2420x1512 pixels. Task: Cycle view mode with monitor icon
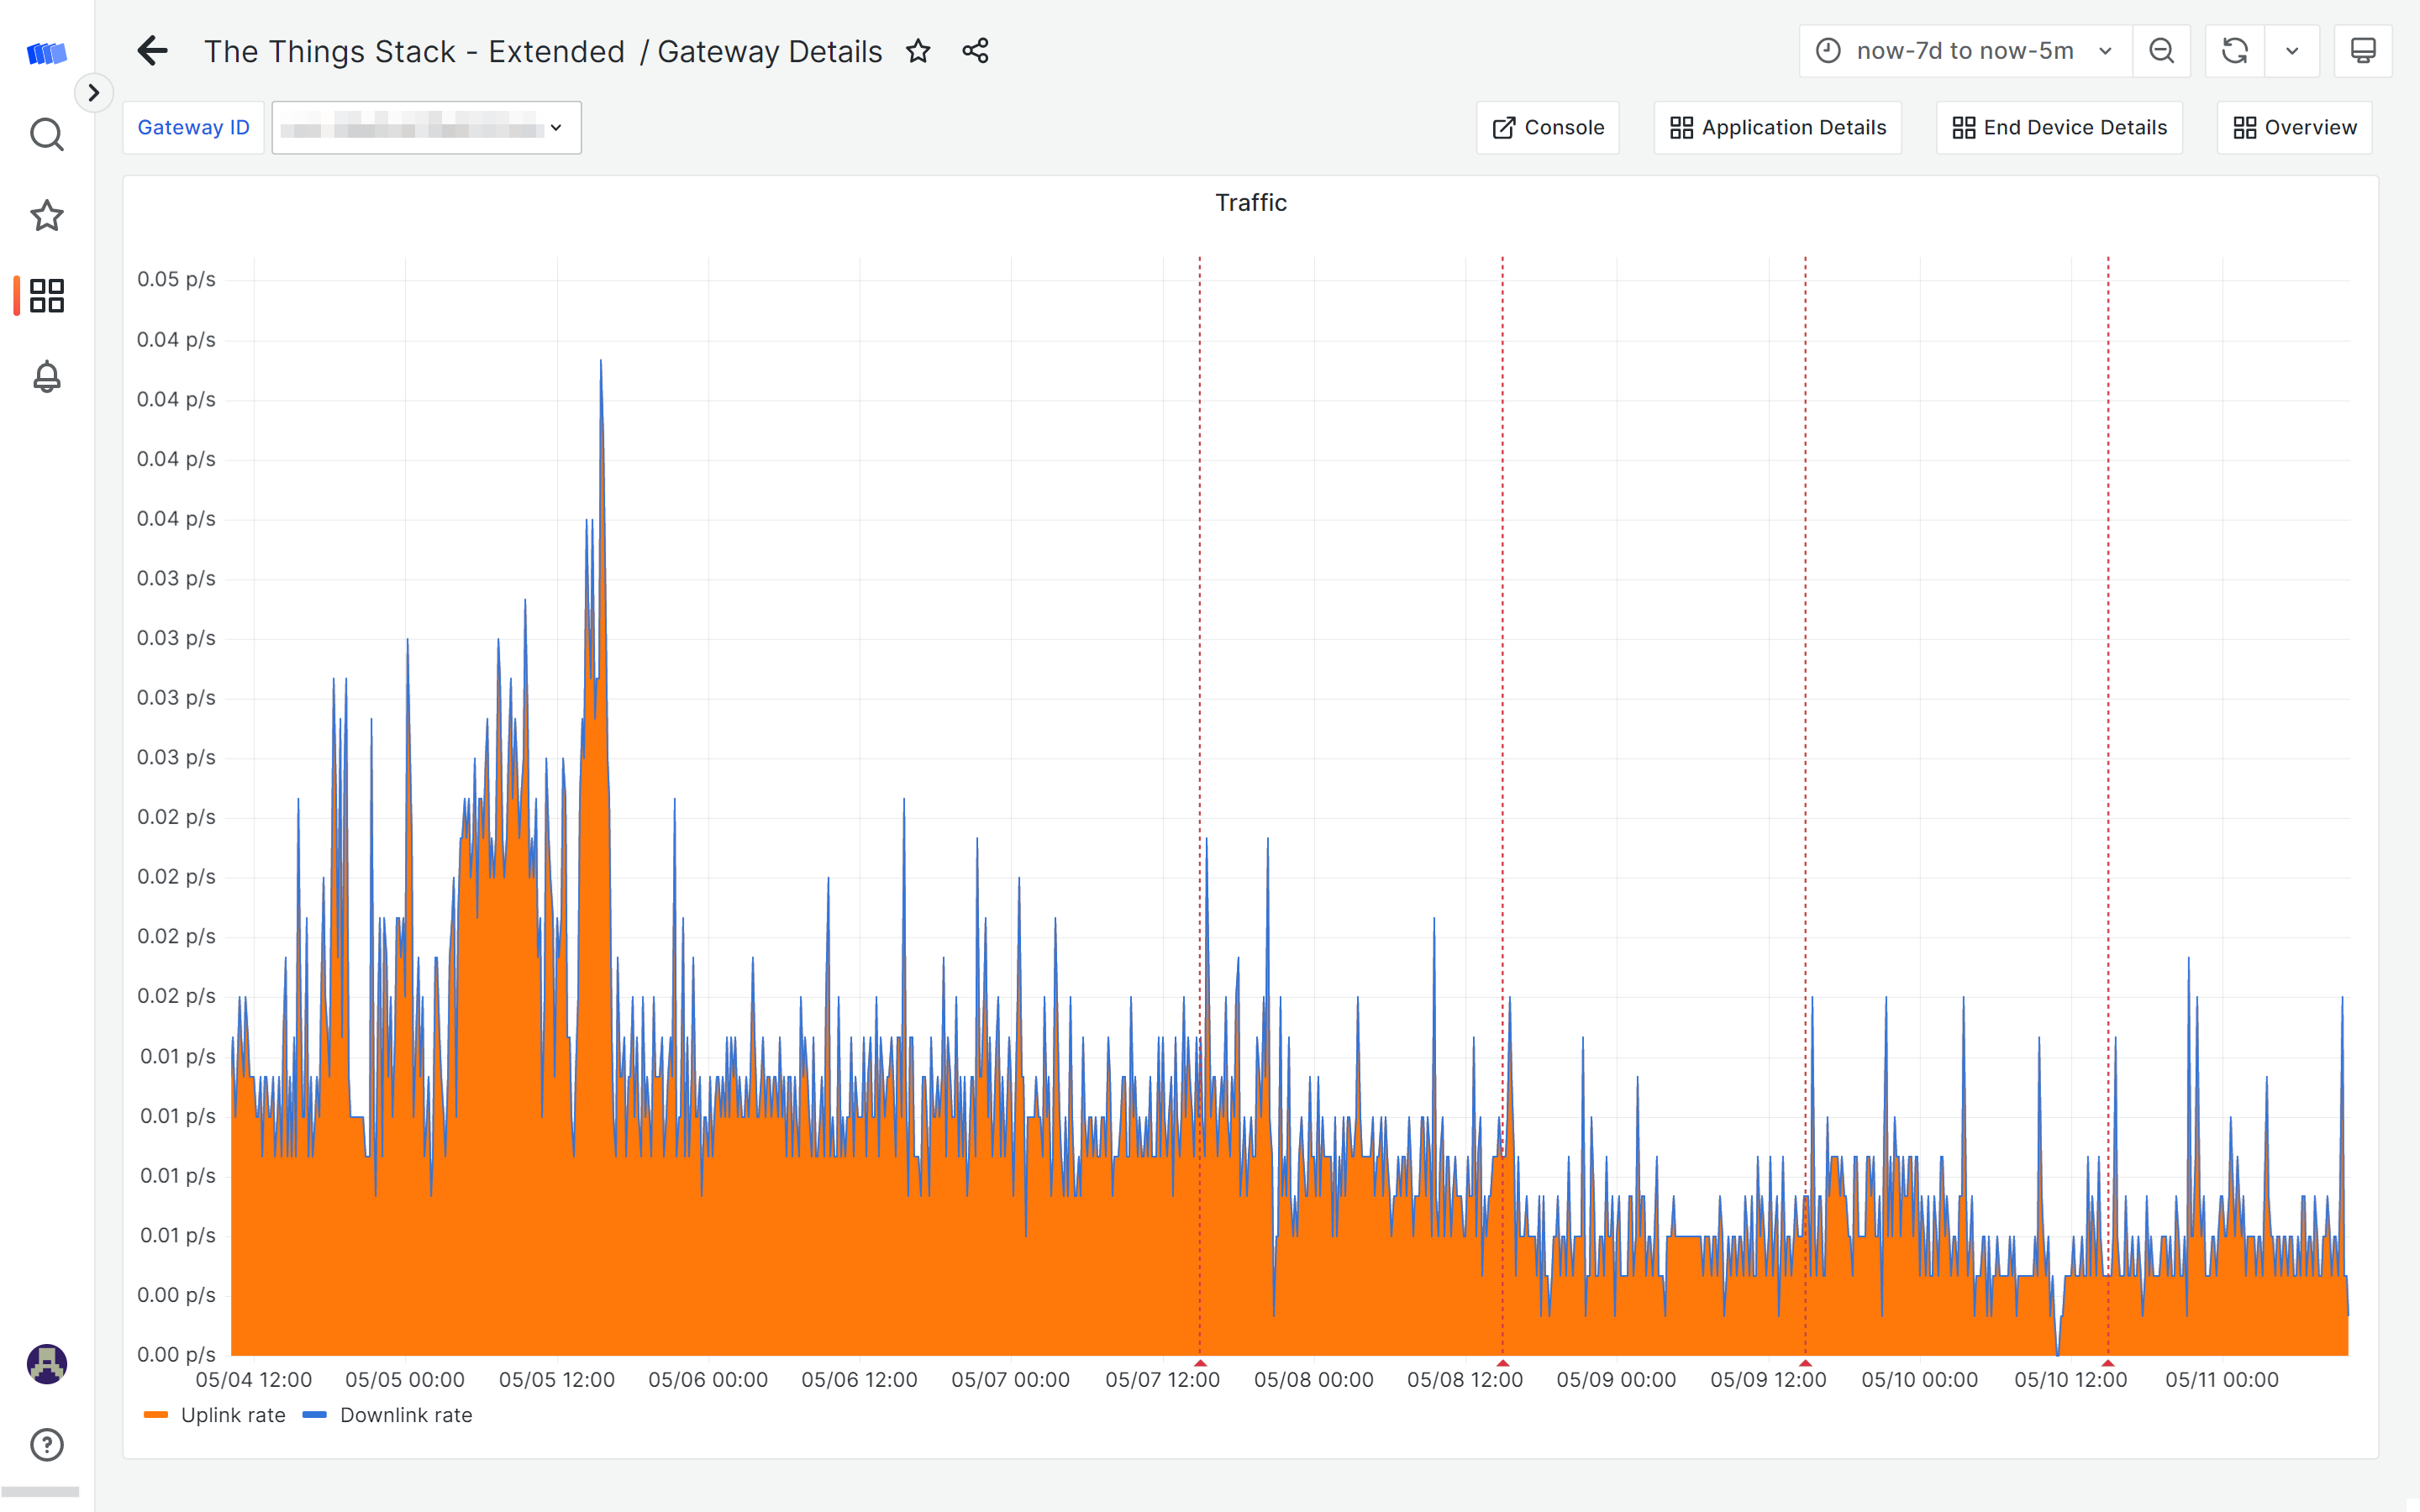2362,51
